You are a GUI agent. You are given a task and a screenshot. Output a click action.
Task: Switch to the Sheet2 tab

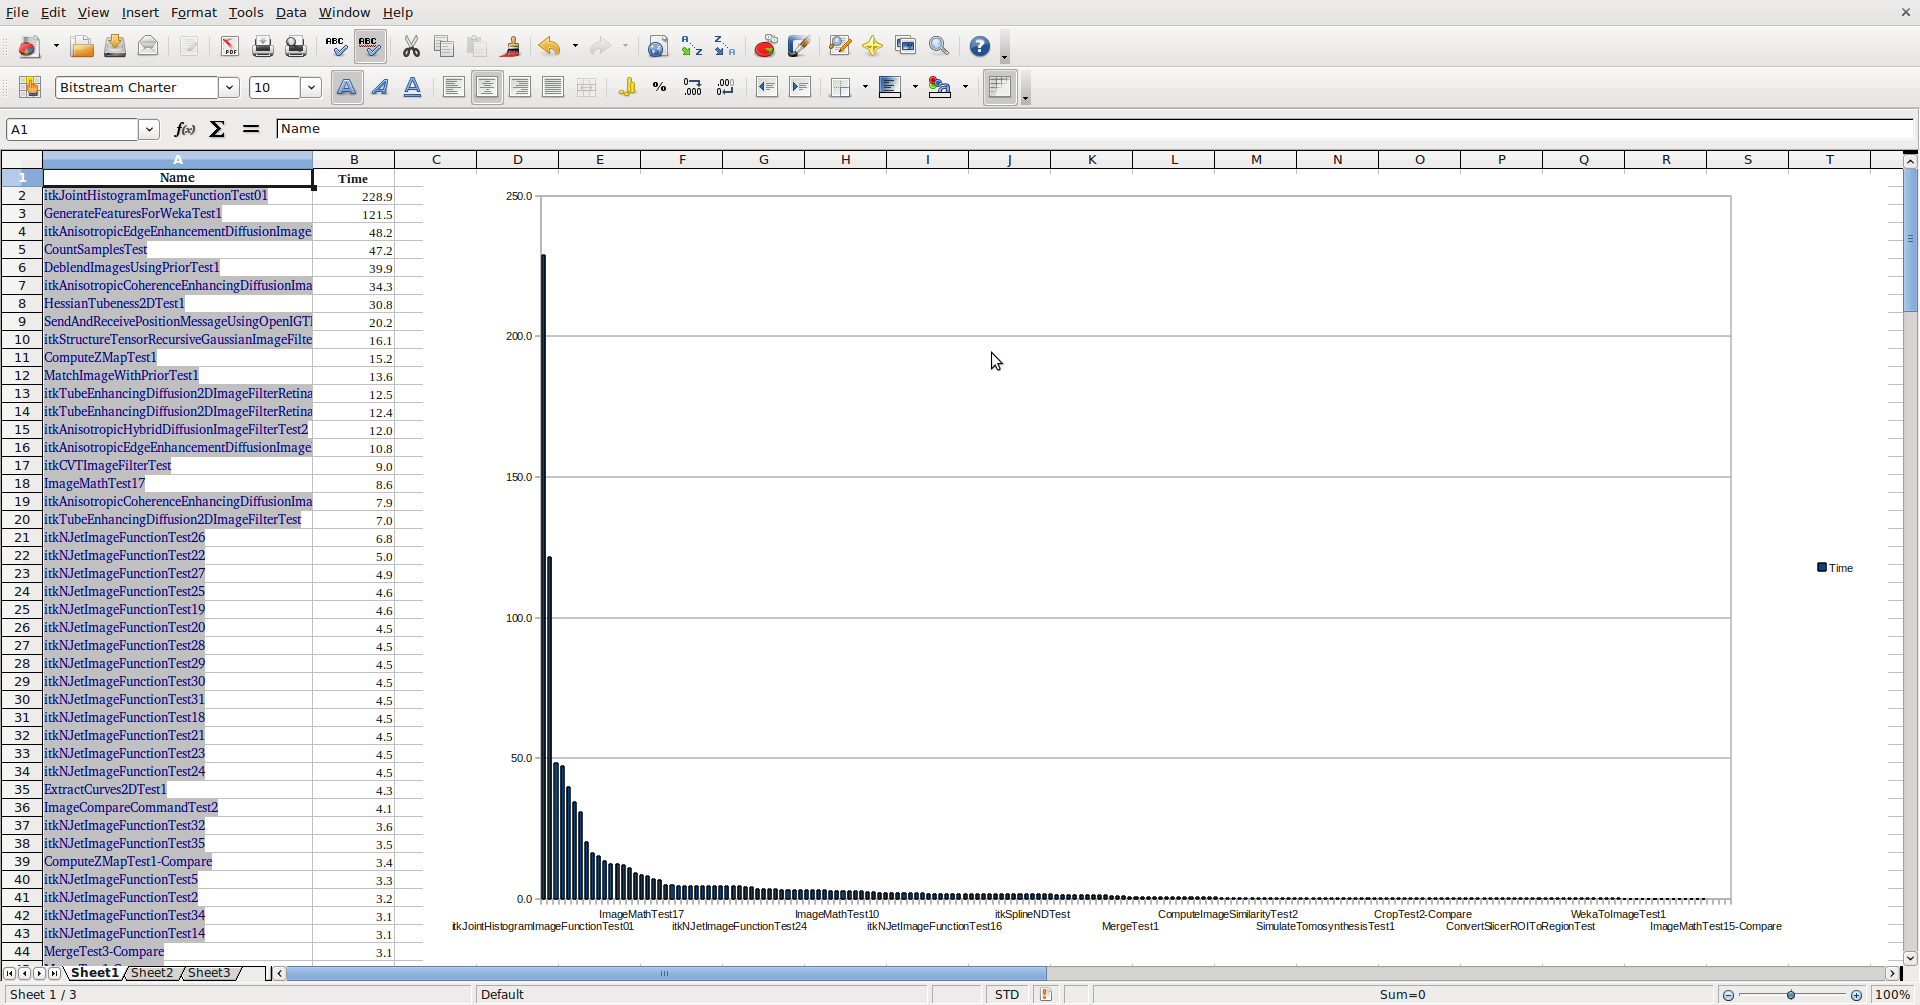point(152,973)
